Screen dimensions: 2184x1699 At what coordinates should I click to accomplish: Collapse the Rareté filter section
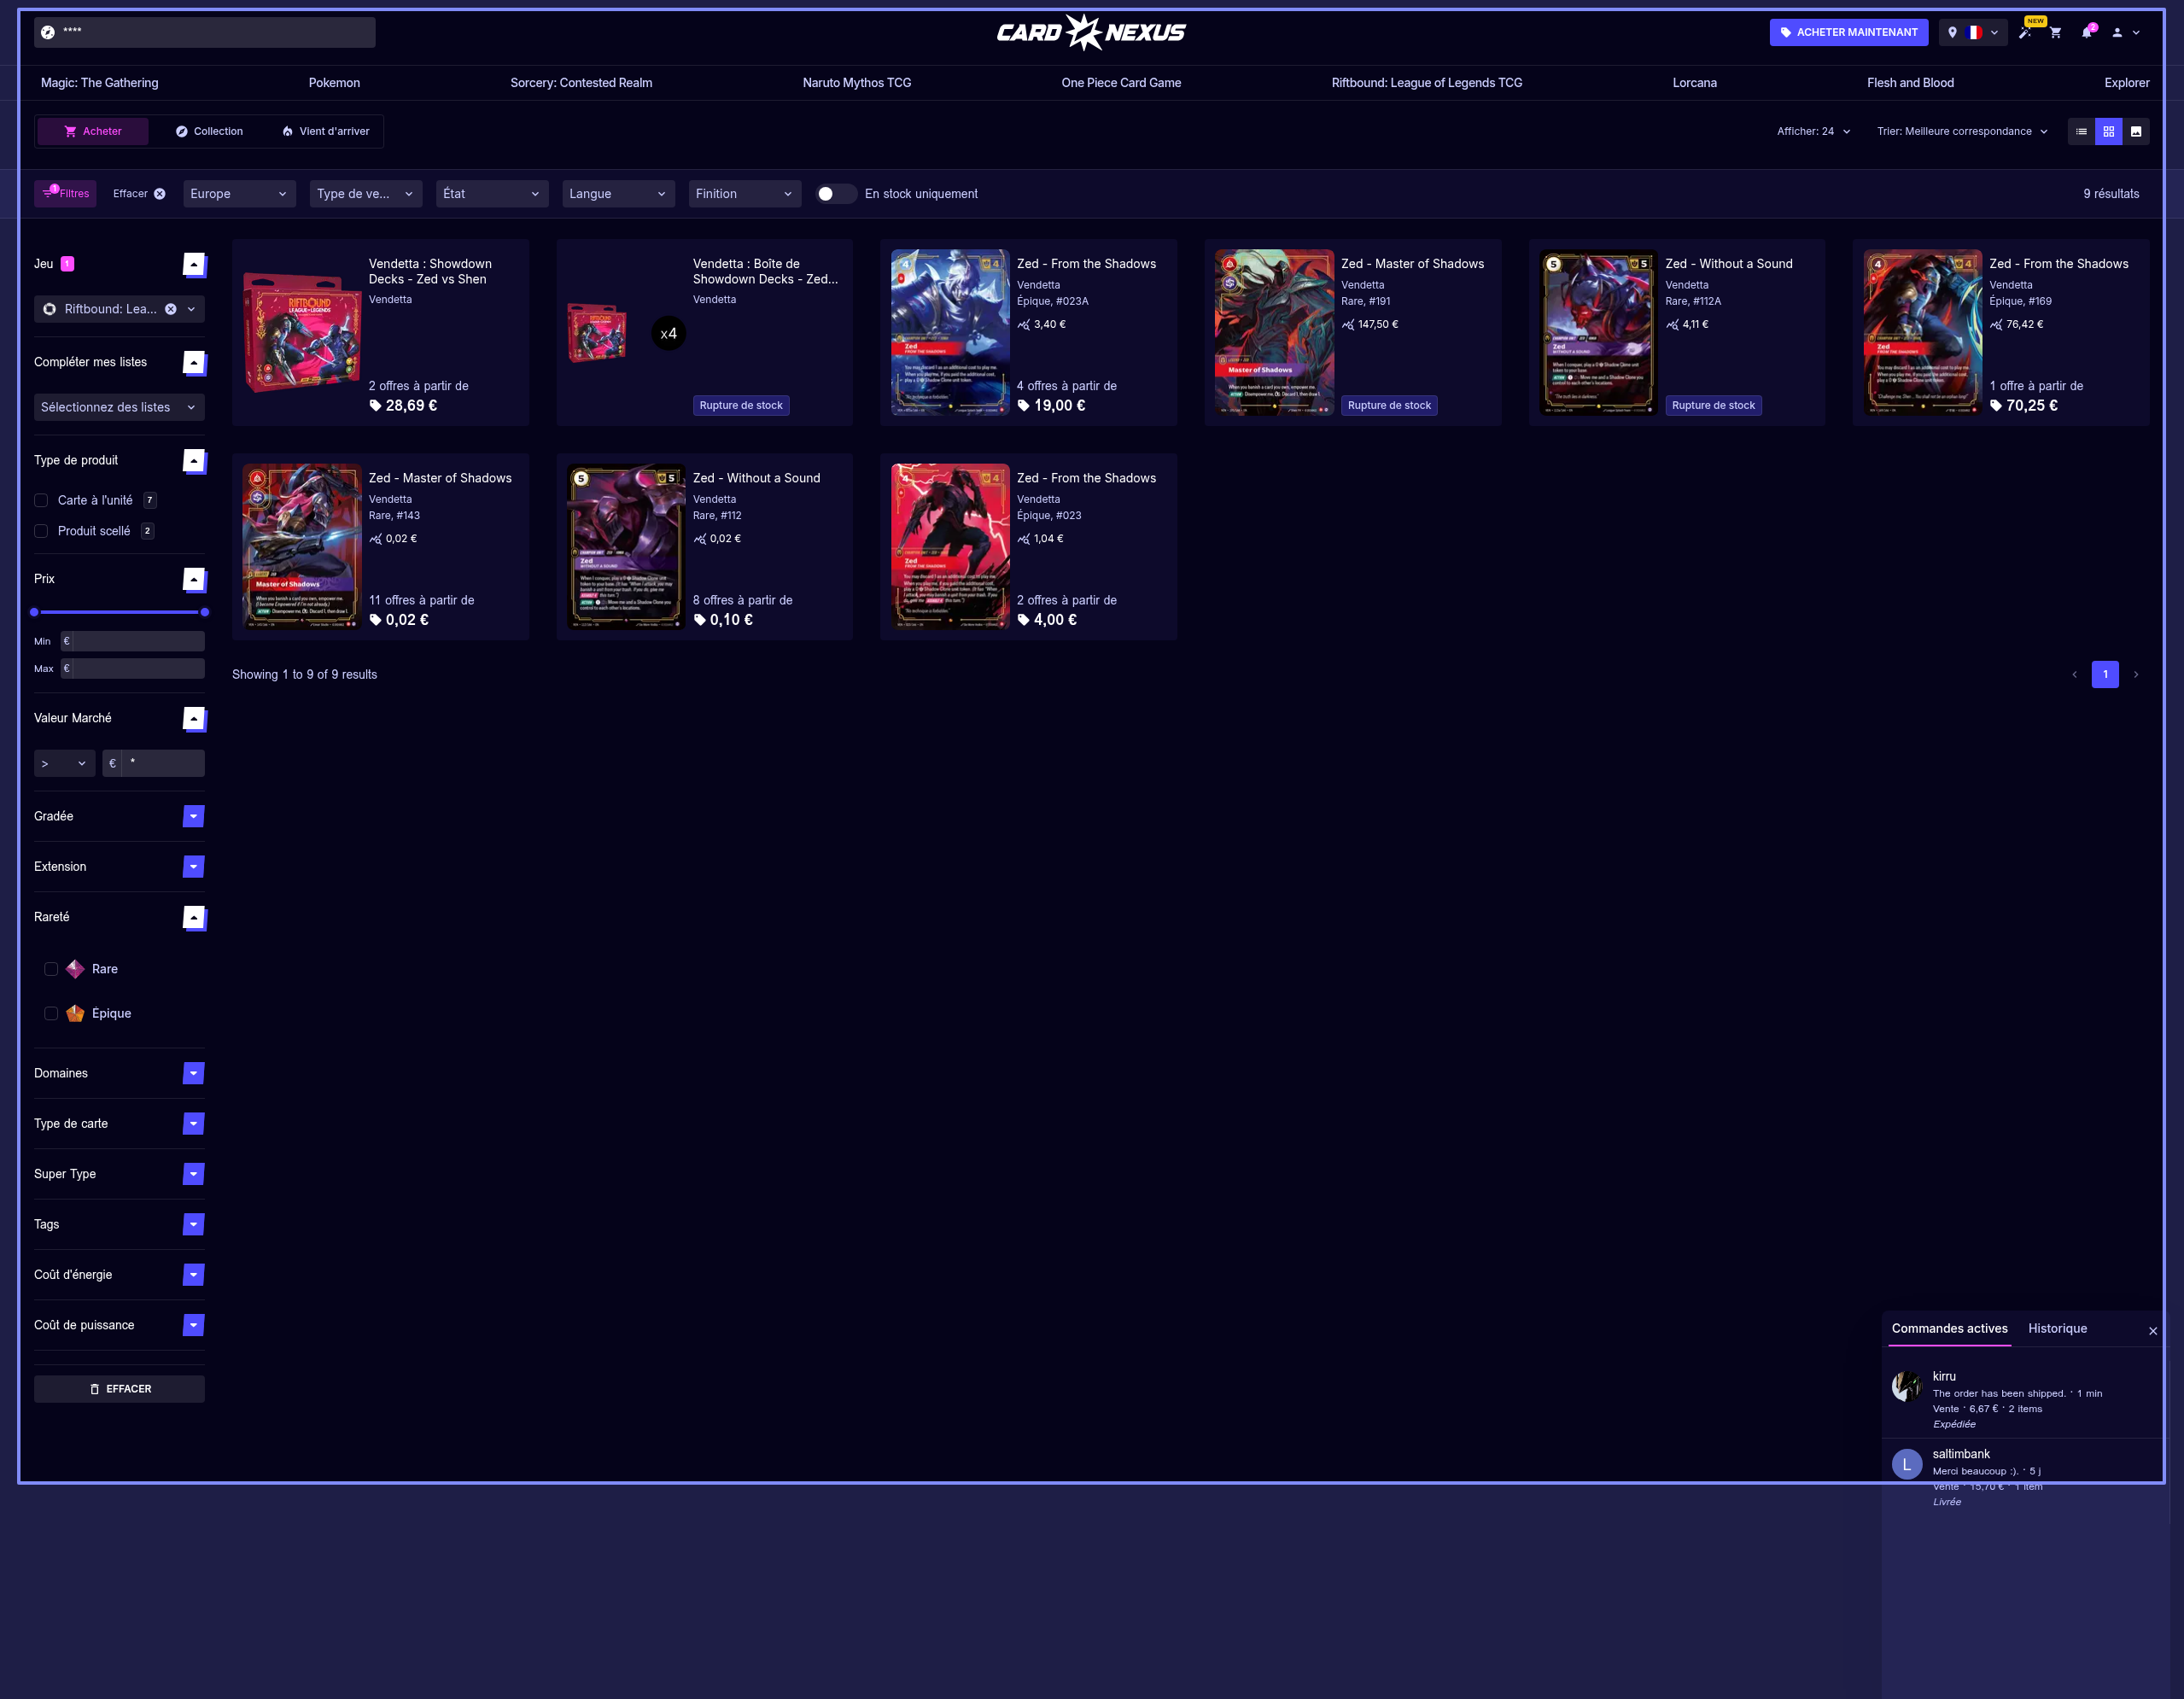[194, 917]
